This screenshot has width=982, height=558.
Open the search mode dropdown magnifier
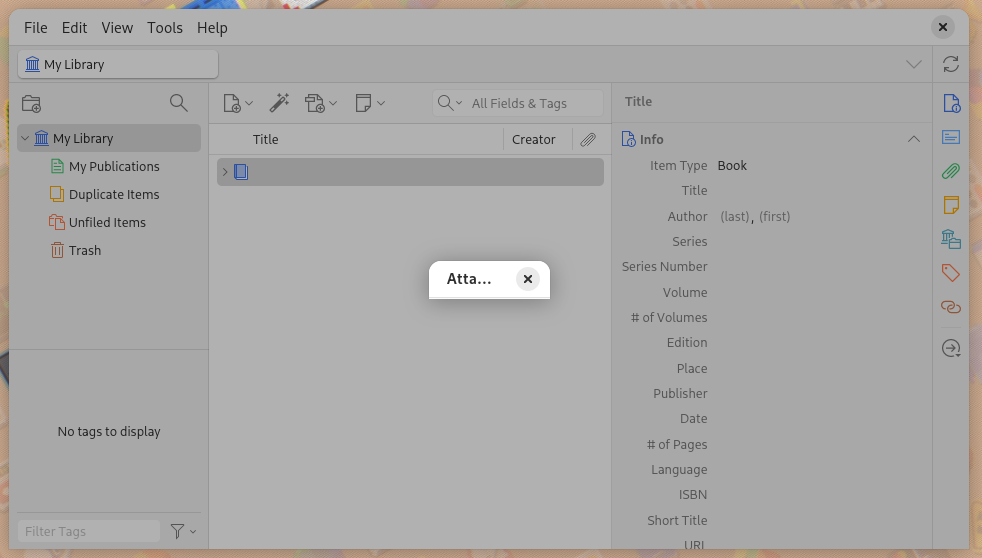450,103
